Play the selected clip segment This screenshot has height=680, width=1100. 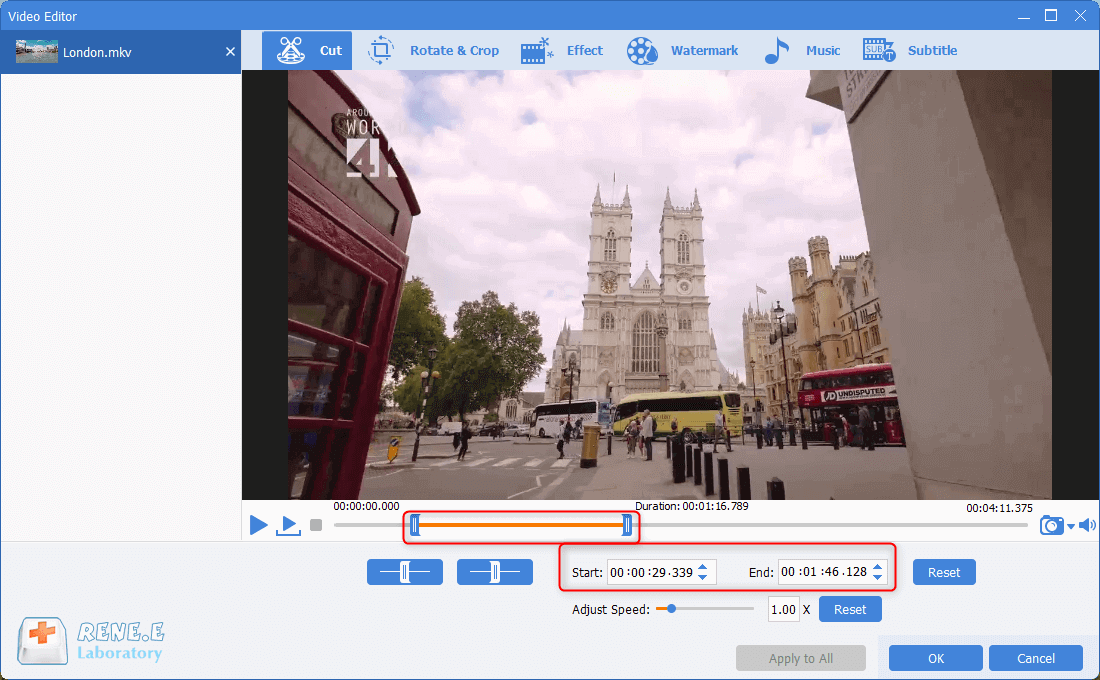tap(288, 525)
